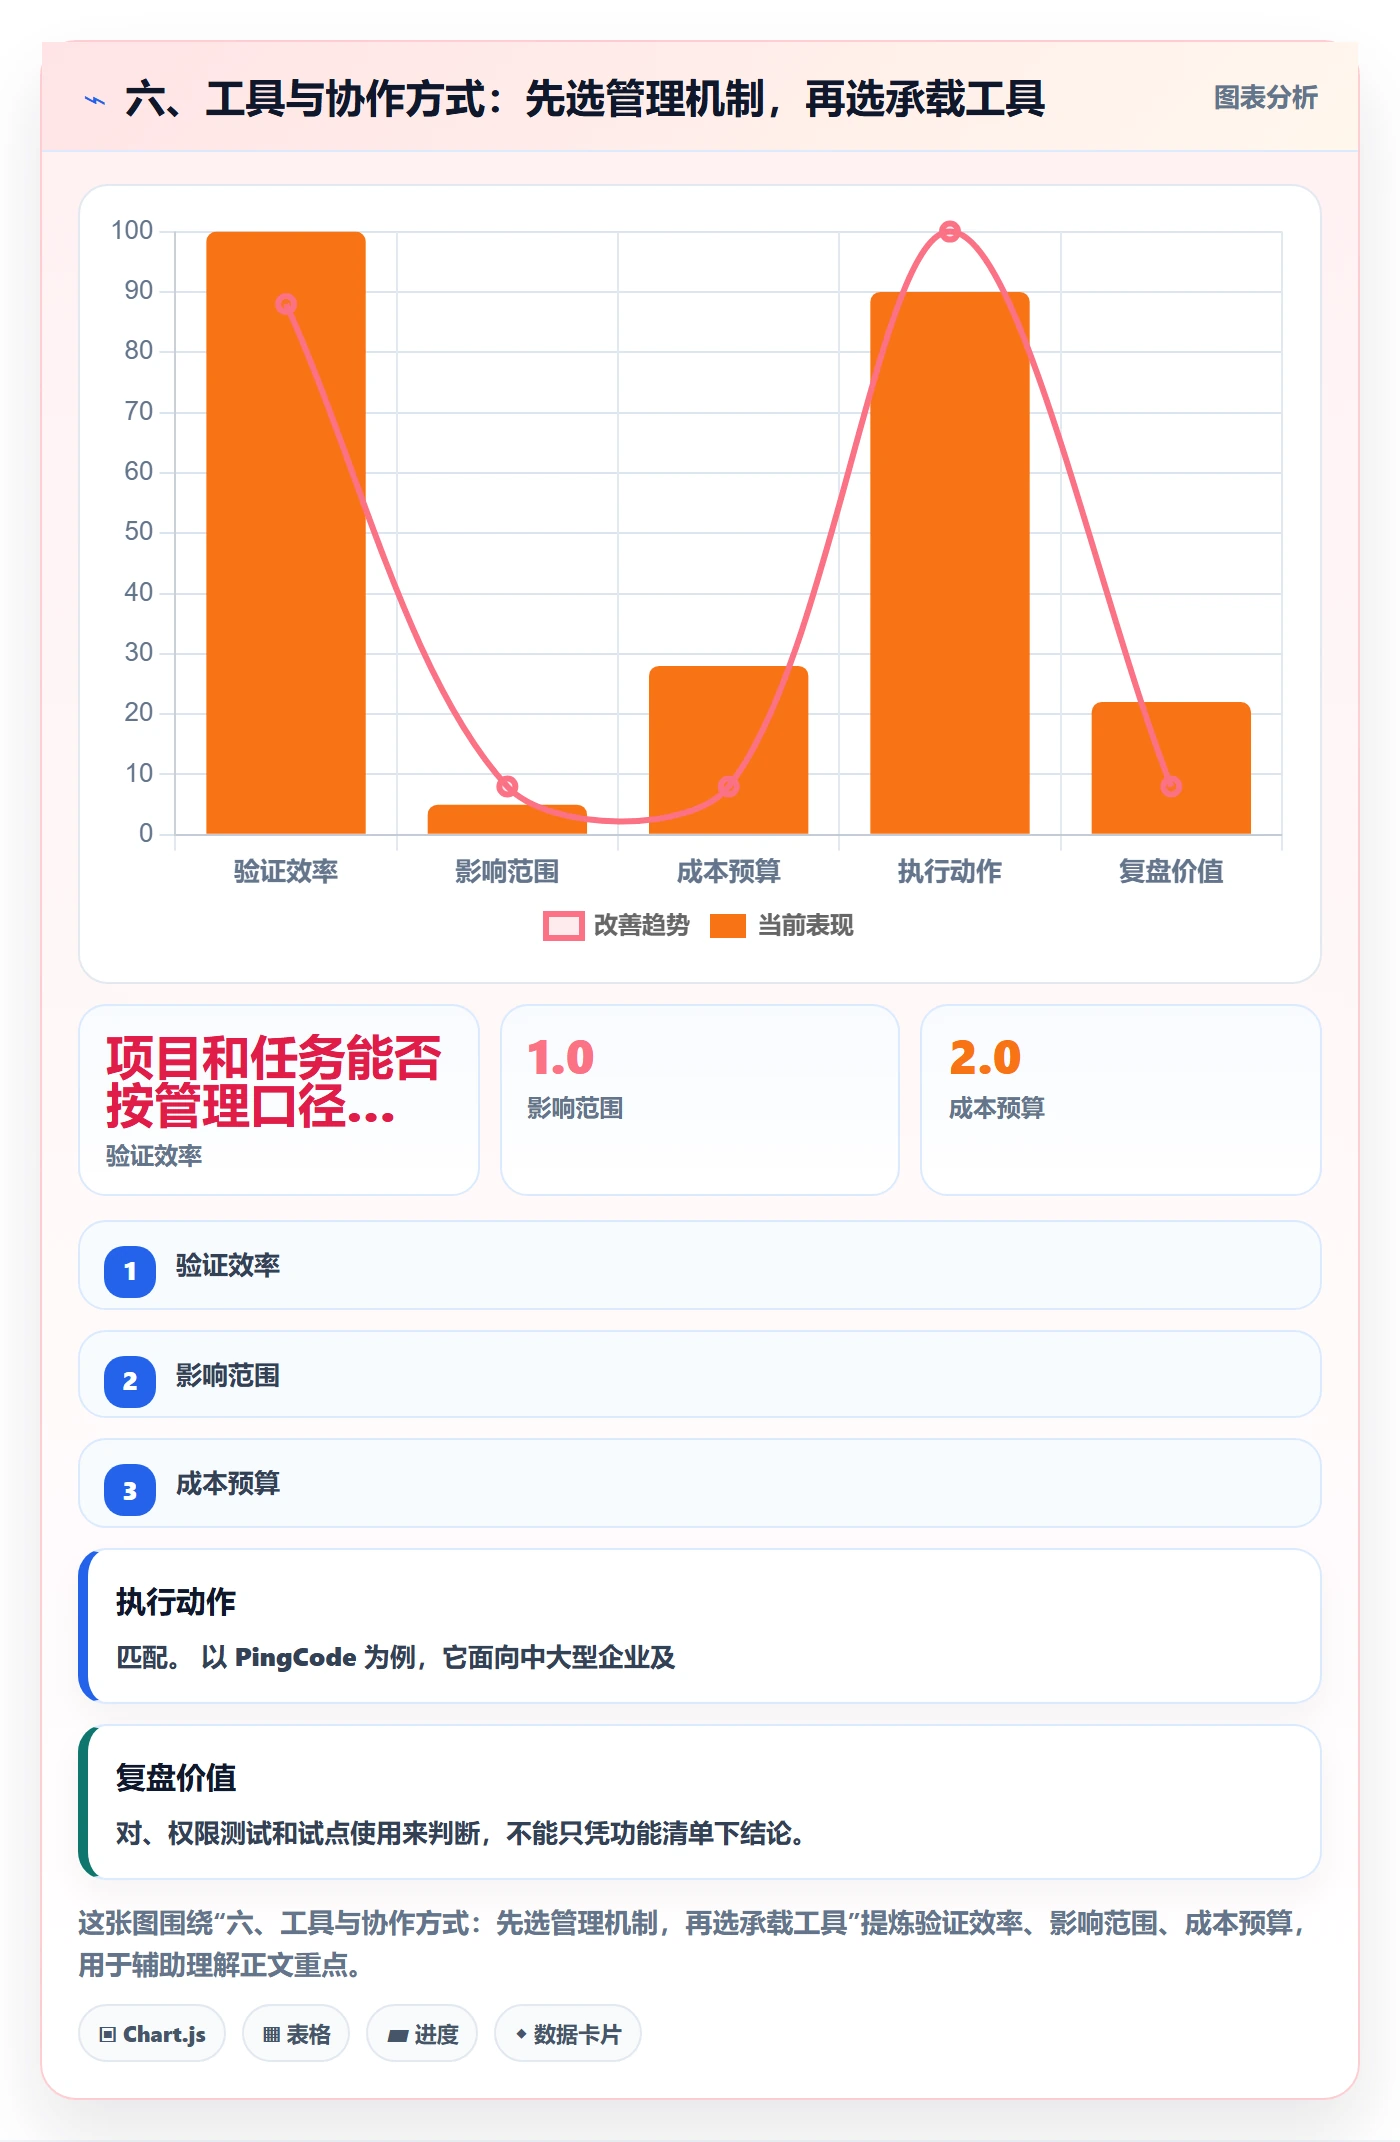1400x2142 pixels.
Task: Click the trend line point on 复盘价值
Action: point(1171,787)
